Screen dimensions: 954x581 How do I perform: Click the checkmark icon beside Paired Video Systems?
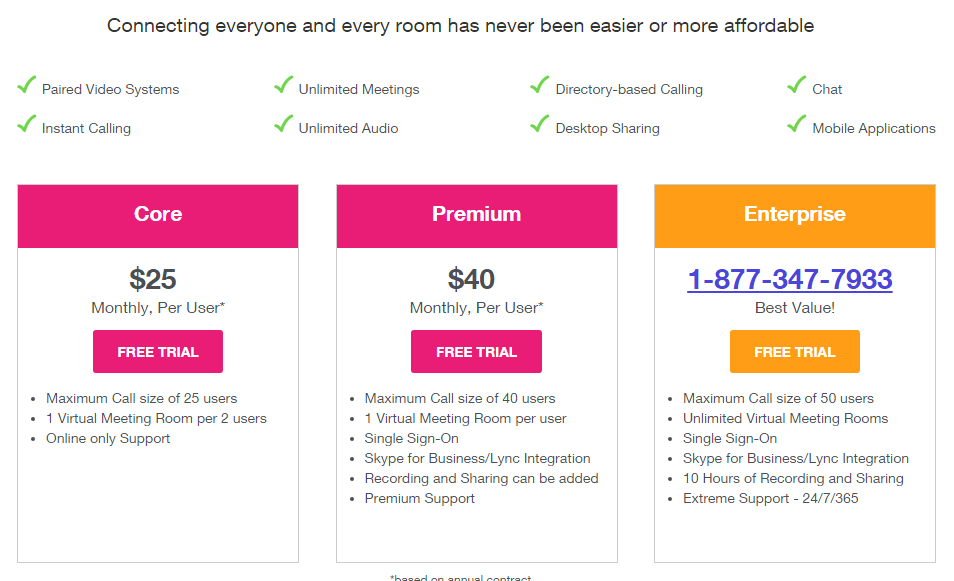click(27, 86)
